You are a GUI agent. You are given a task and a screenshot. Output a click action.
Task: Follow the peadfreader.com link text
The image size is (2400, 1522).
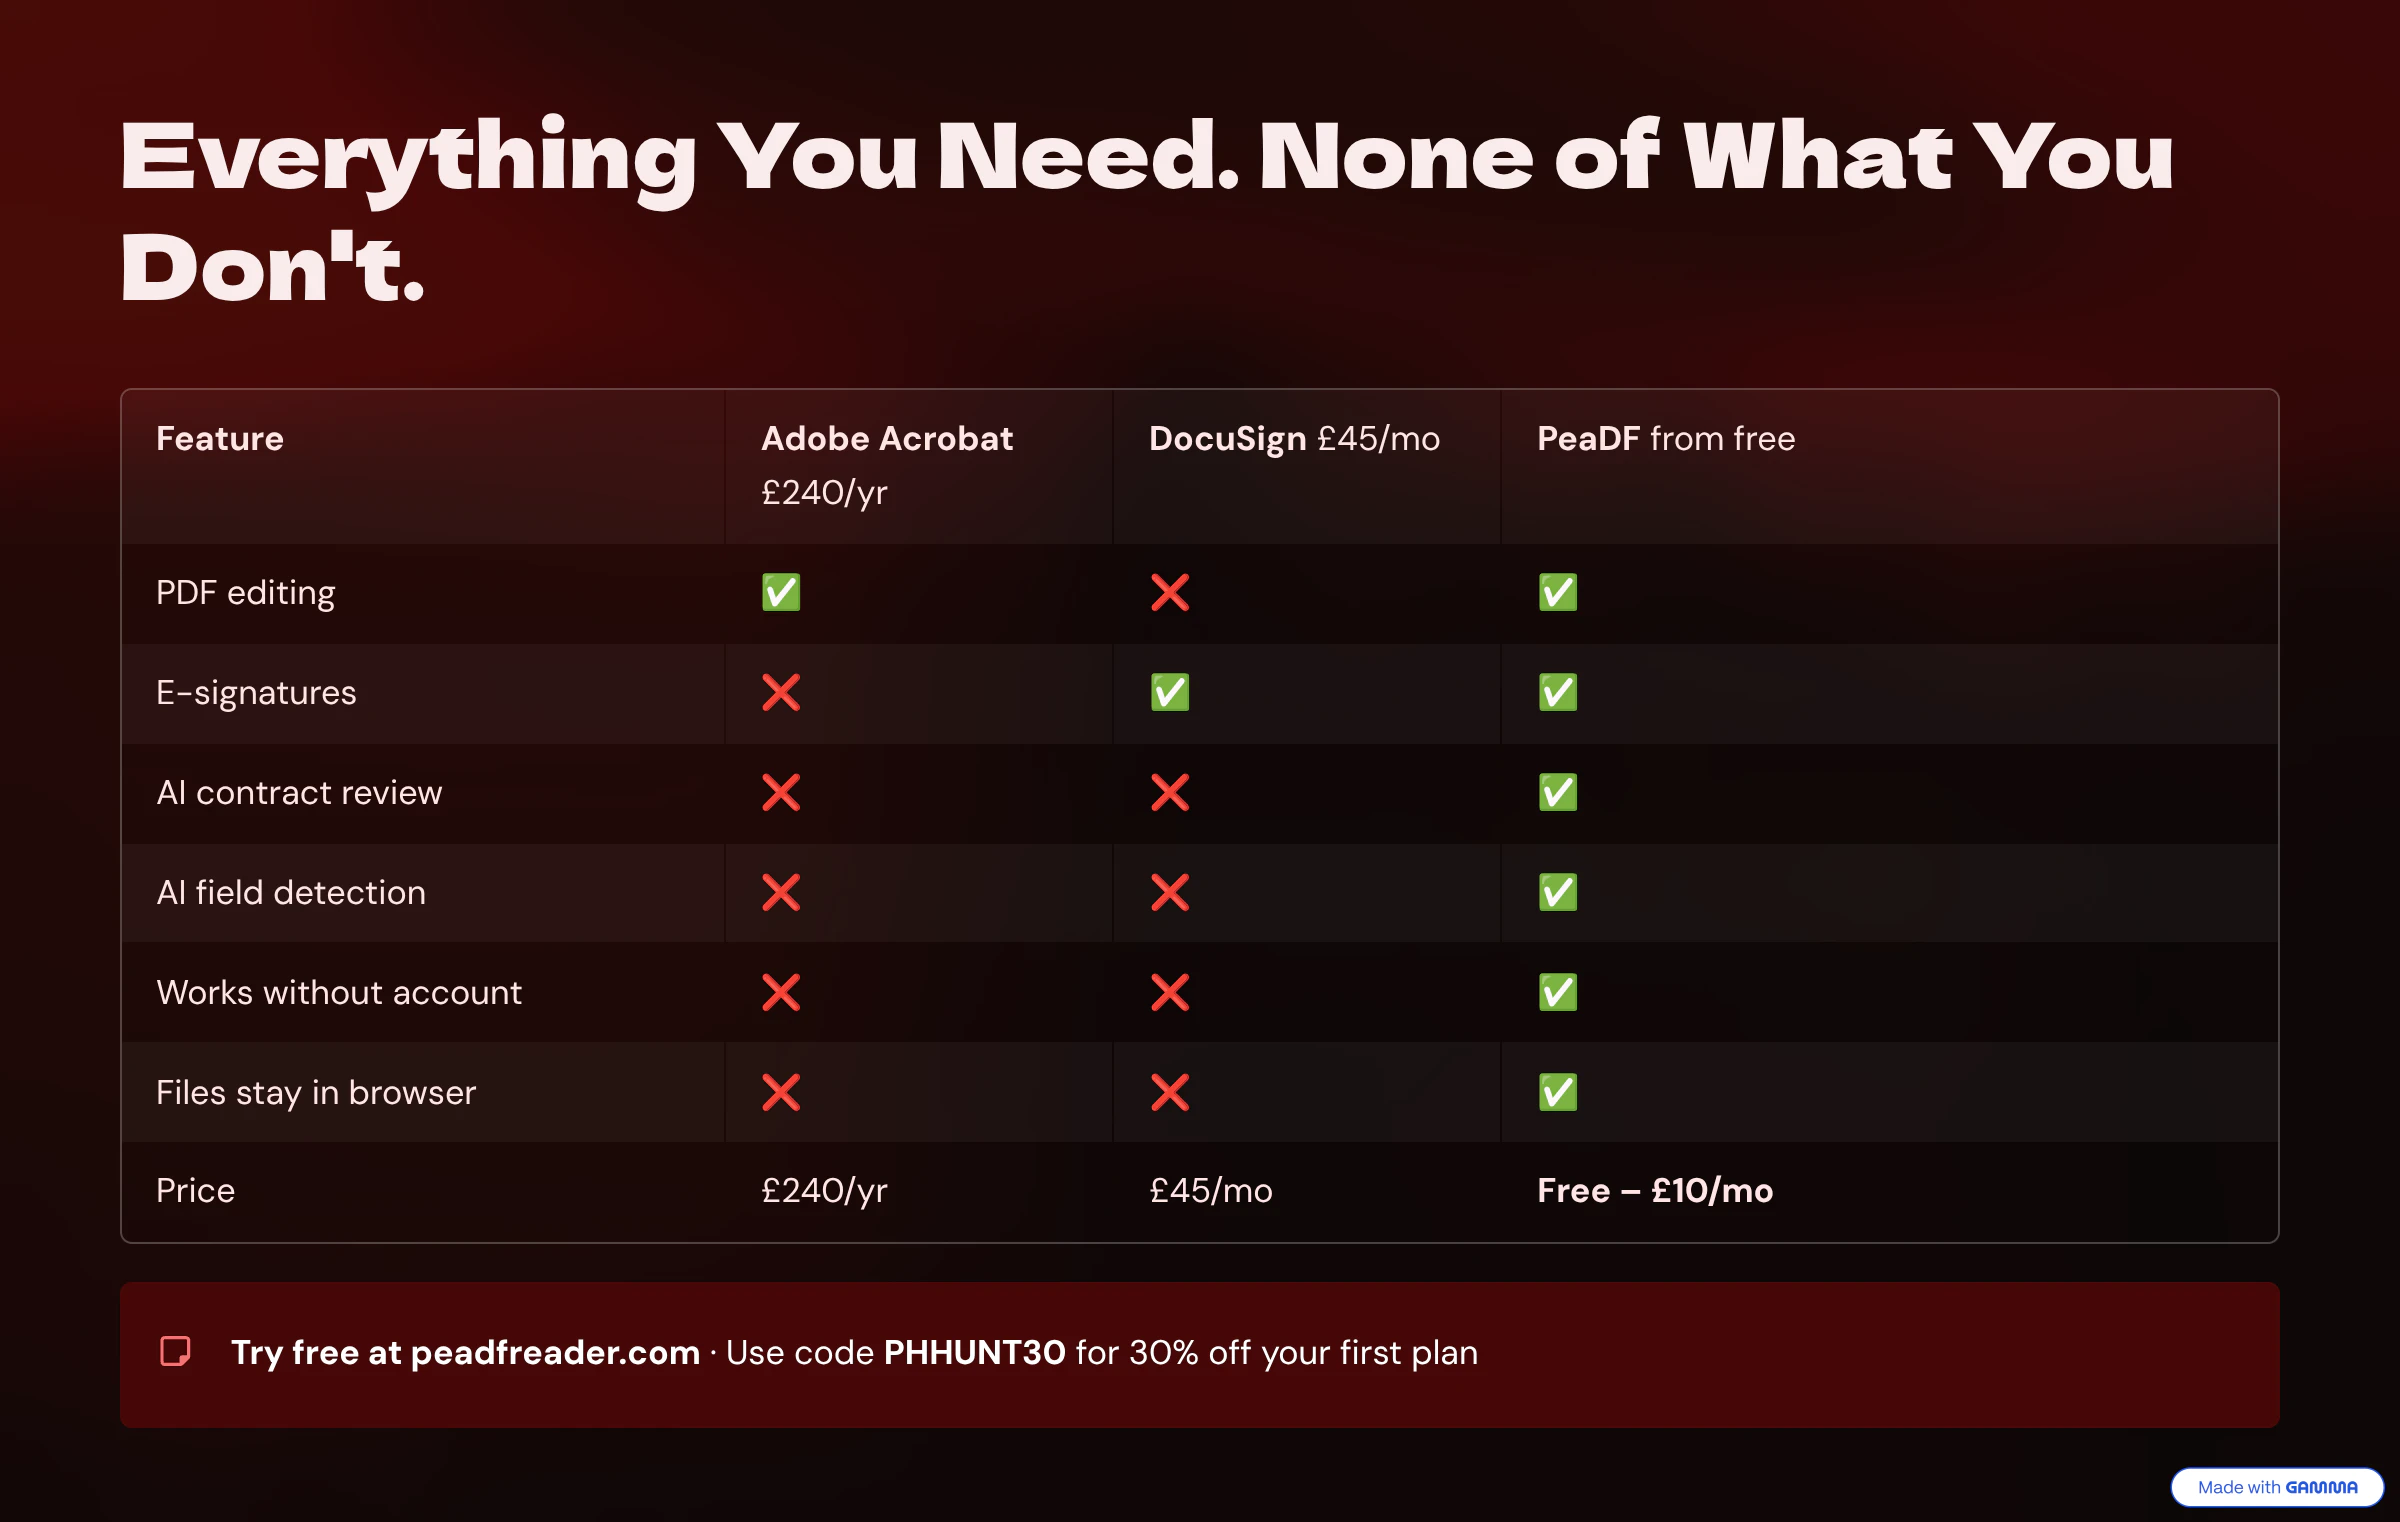click(555, 1352)
